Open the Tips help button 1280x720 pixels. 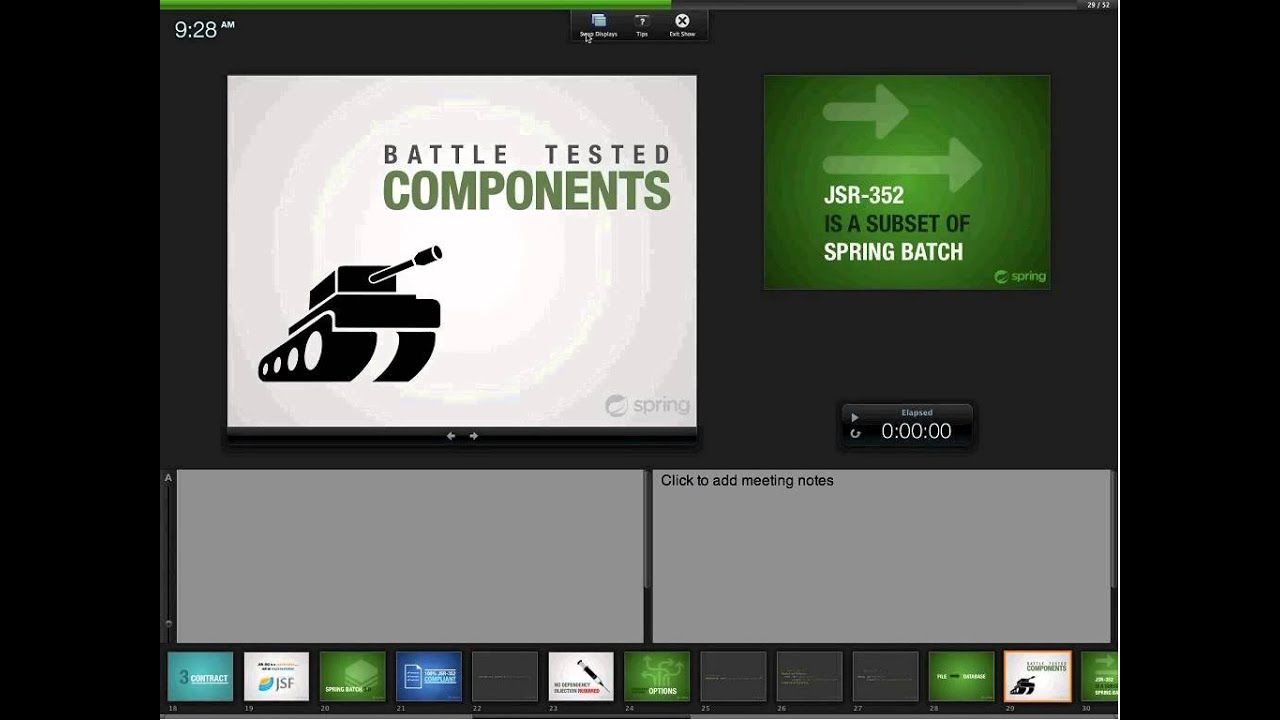642,21
